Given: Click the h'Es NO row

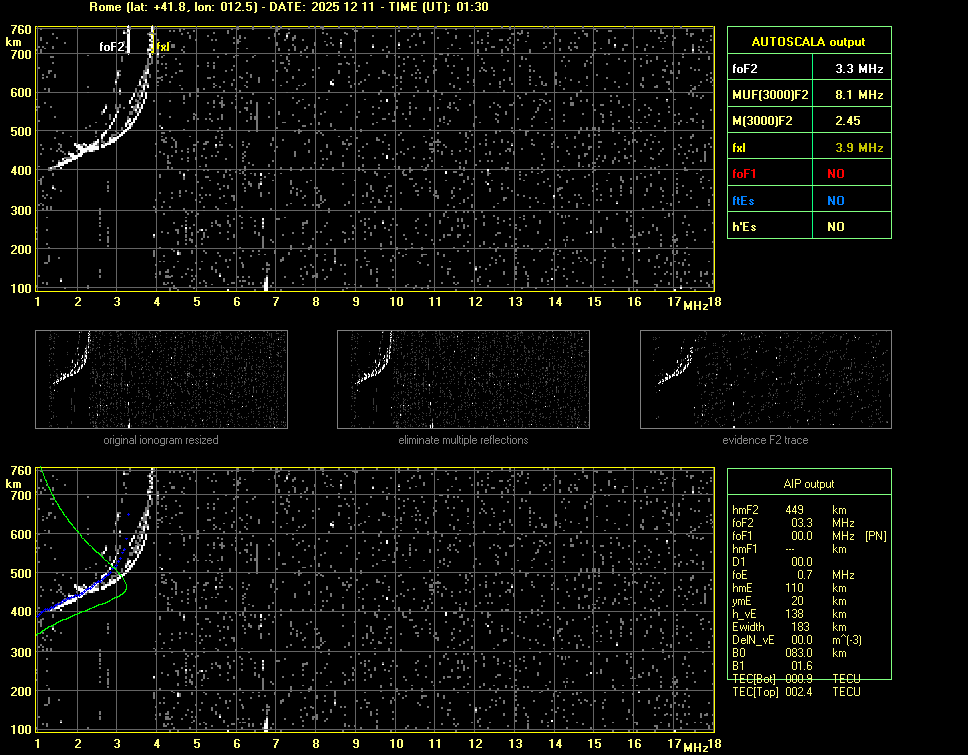Looking at the screenshot, I should pyautogui.click(x=808, y=227).
